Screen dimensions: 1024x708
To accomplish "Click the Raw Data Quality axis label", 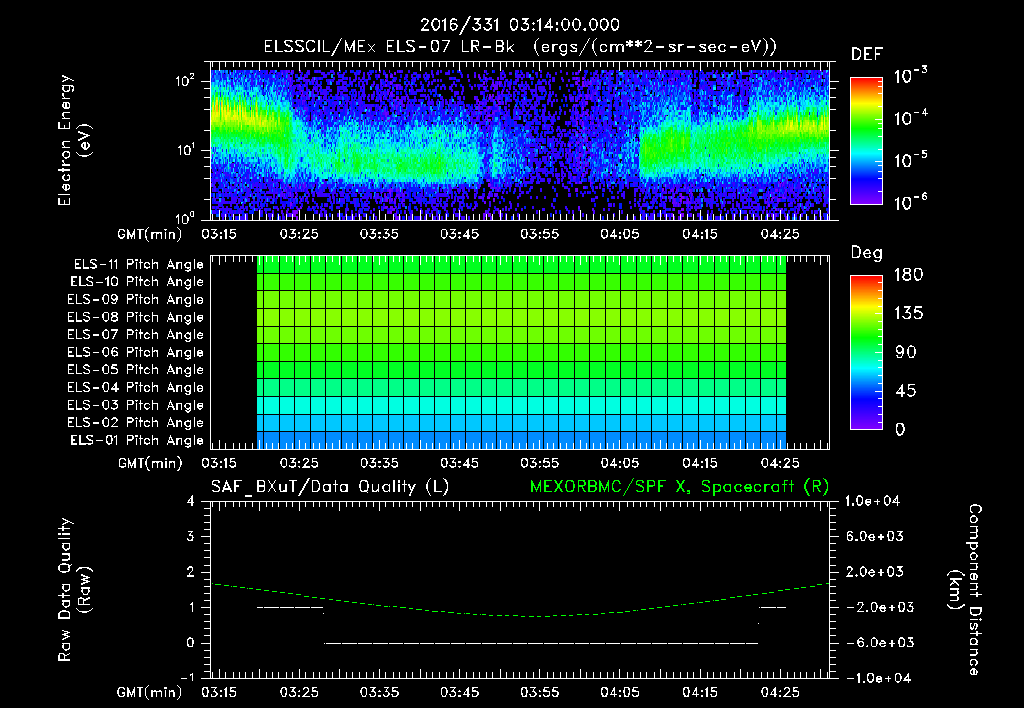I will (74, 590).
